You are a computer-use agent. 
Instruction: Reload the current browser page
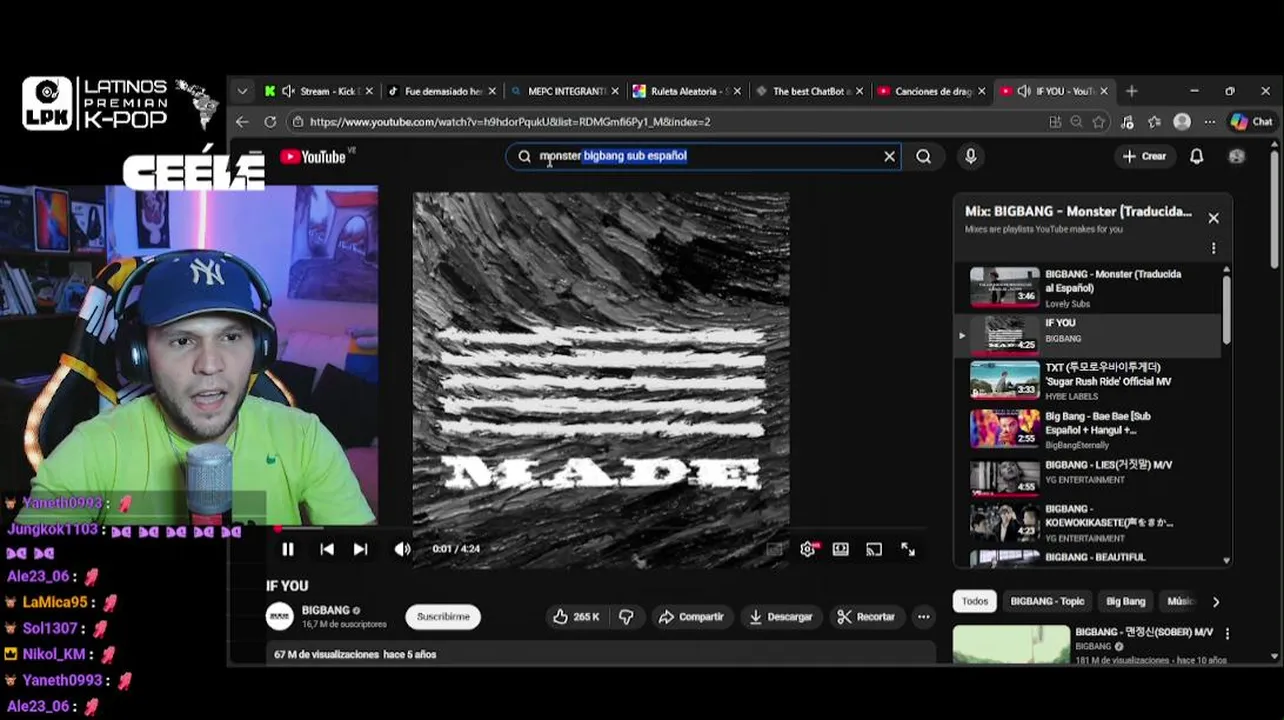pyautogui.click(x=270, y=122)
